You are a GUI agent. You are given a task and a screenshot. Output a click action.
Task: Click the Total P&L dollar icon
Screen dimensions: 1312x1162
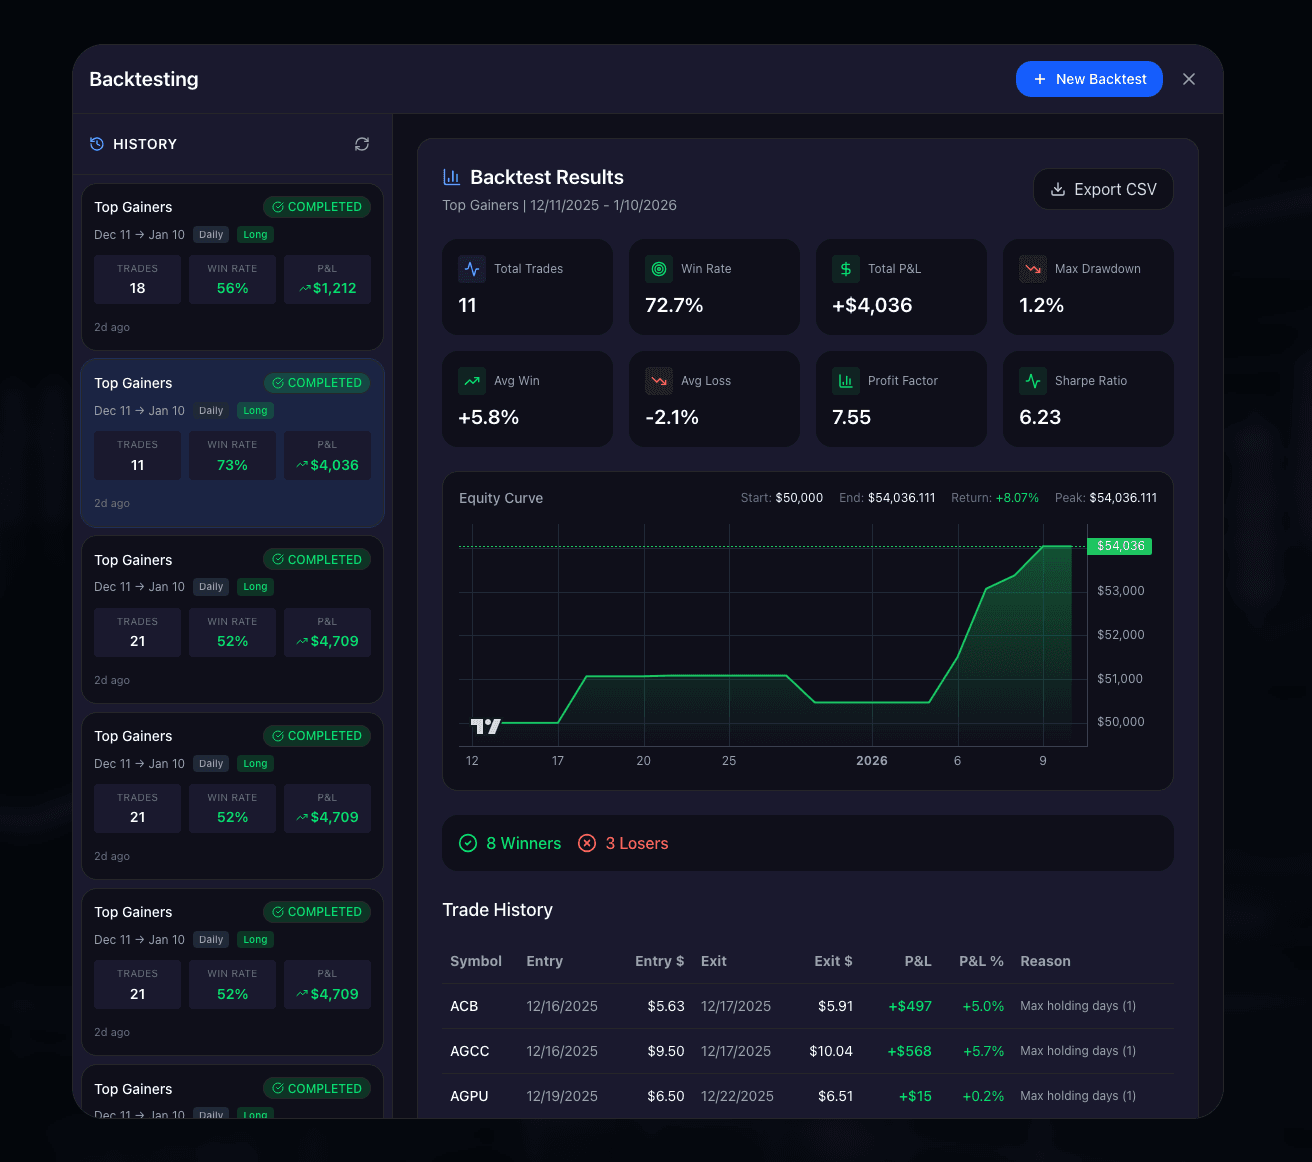(846, 268)
